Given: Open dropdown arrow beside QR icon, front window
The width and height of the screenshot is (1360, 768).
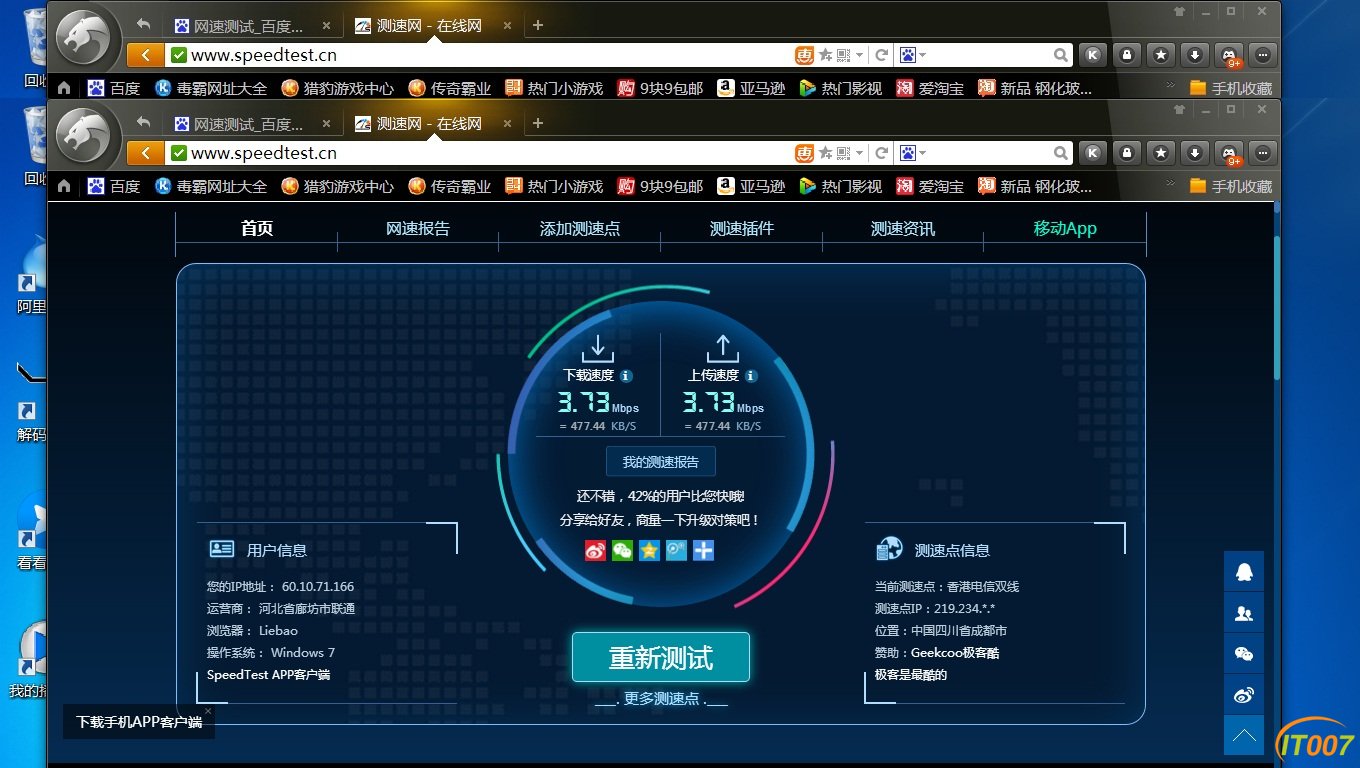Looking at the screenshot, I should click(859, 153).
